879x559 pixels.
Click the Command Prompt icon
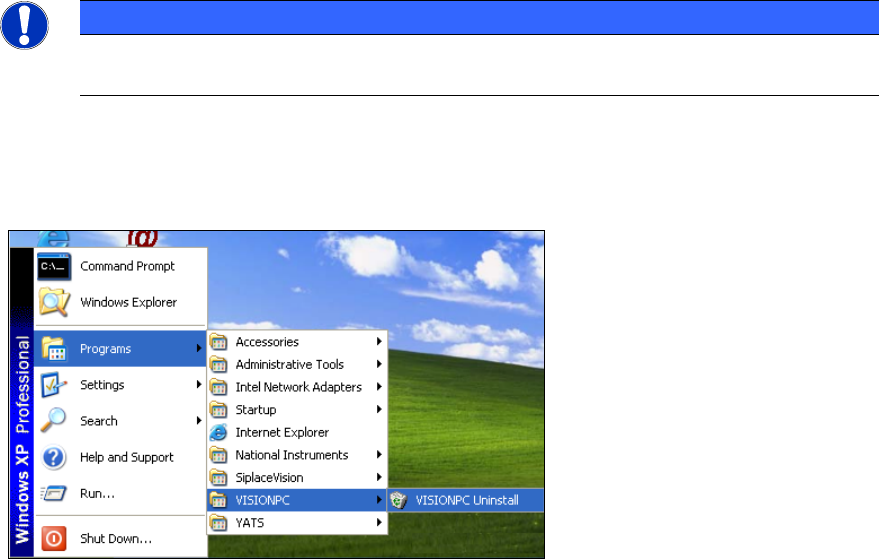tap(54, 266)
